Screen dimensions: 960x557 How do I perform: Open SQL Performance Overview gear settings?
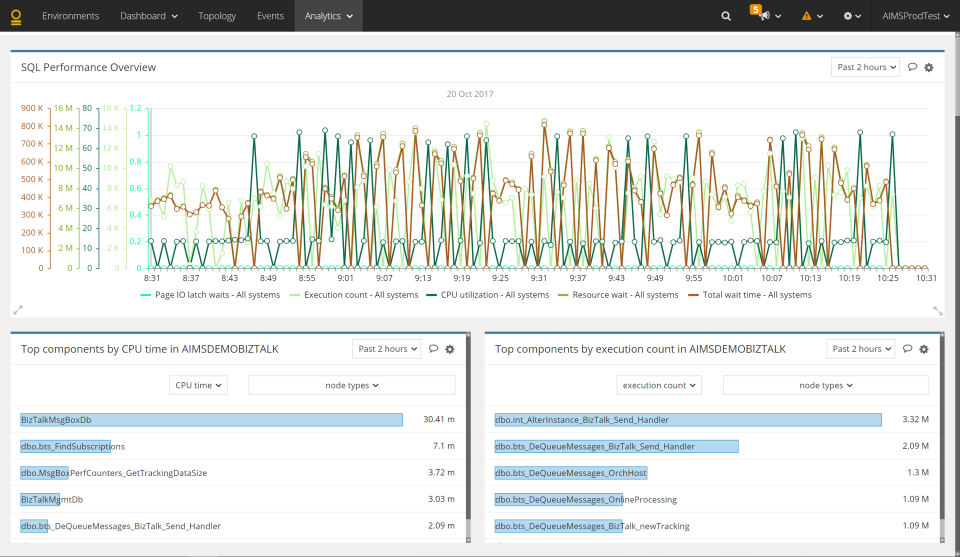pos(929,67)
